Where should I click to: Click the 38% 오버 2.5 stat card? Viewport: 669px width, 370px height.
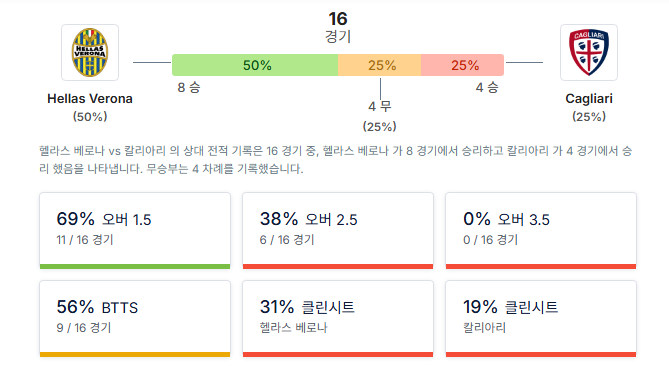pyautogui.click(x=338, y=230)
